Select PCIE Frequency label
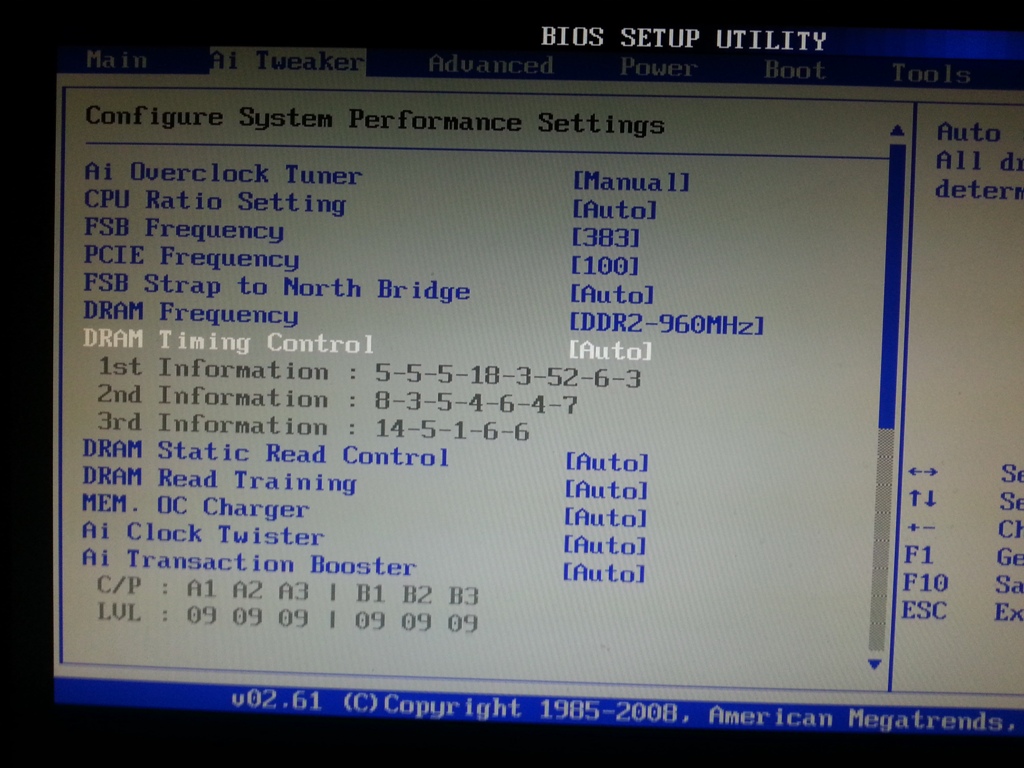The height and width of the screenshot is (768, 1024). pos(191,257)
